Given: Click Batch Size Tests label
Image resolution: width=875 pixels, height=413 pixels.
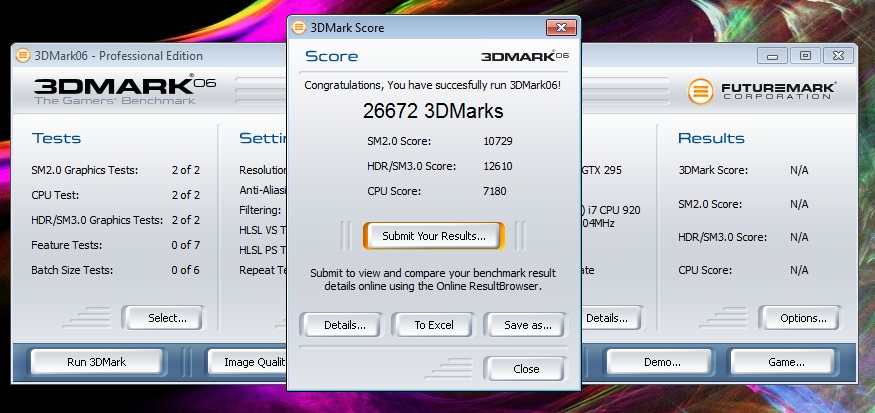Looking at the screenshot, I should pyautogui.click(x=72, y=270).
